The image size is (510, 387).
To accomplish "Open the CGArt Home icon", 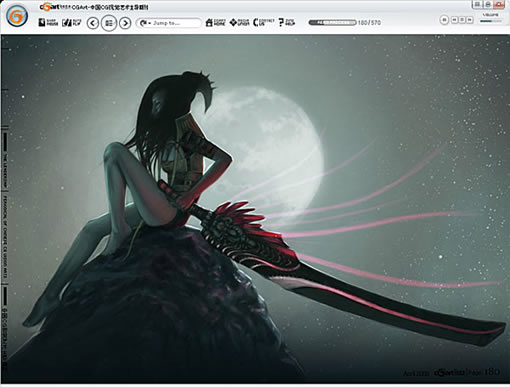I will [215, 22].
